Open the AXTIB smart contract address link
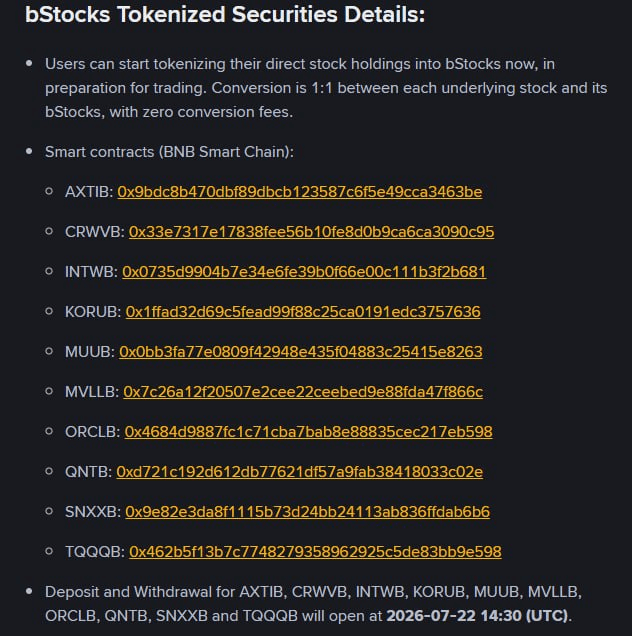Screen dimensions: 632x636 click(300, 192)
